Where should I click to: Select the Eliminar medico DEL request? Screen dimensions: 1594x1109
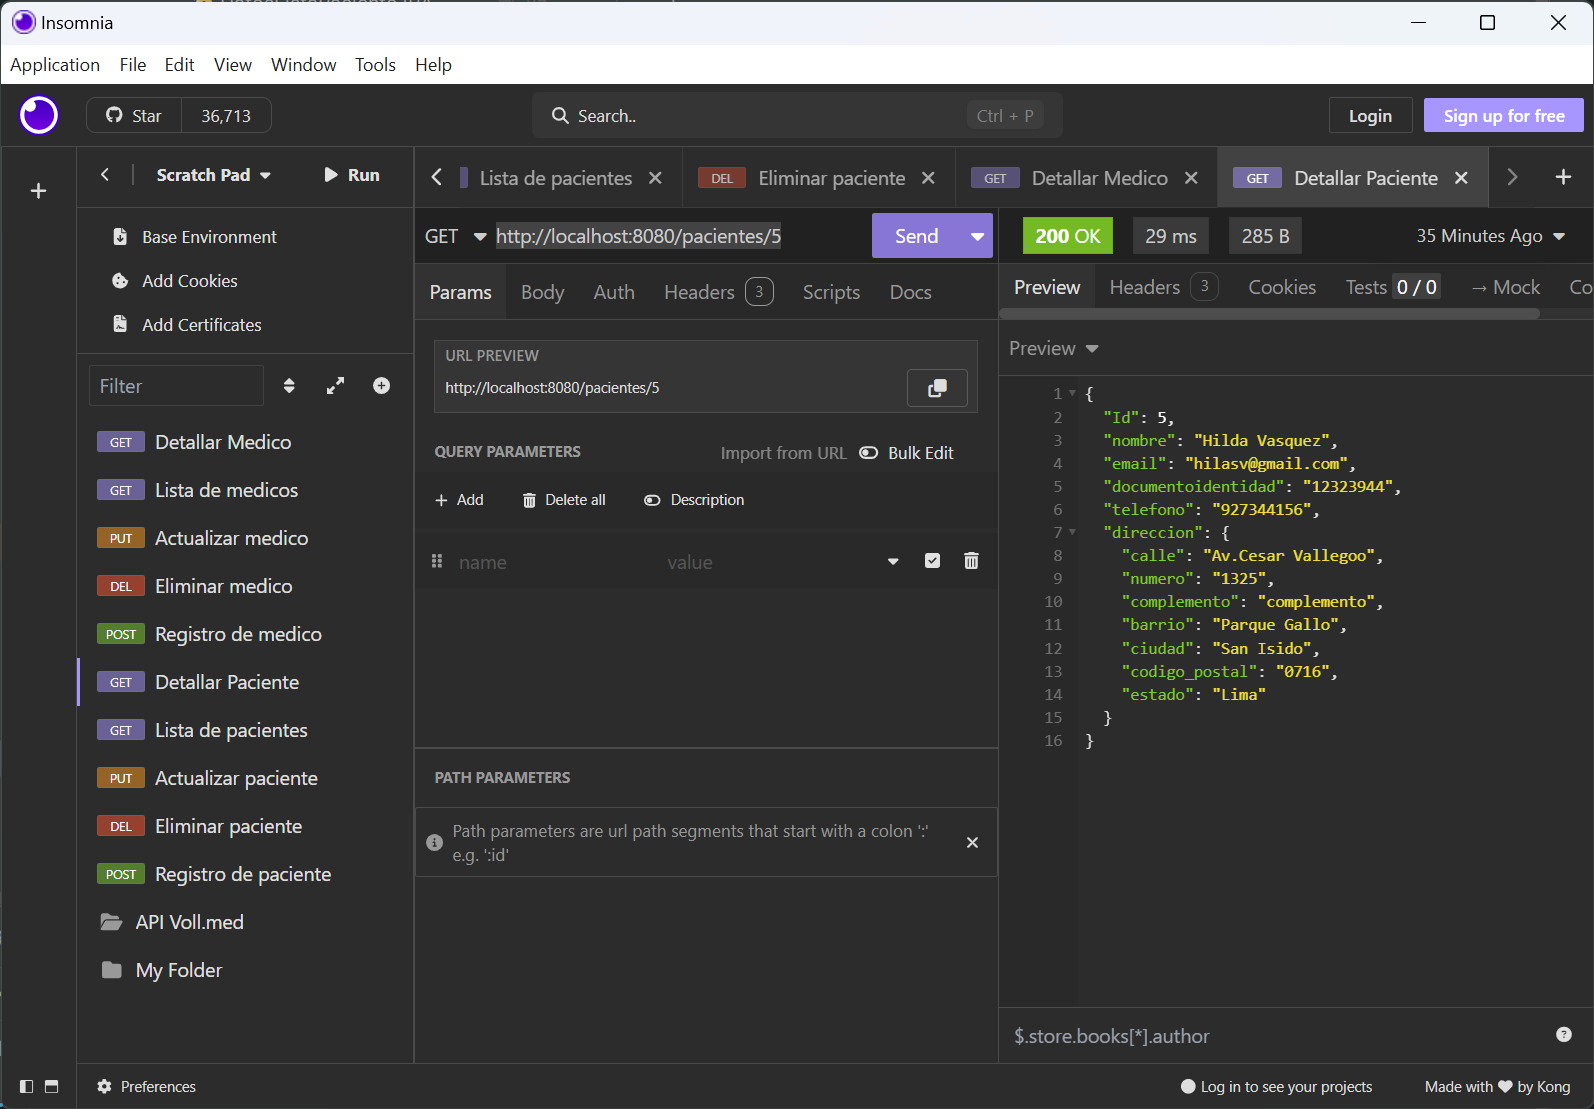[x=245, y=586]
